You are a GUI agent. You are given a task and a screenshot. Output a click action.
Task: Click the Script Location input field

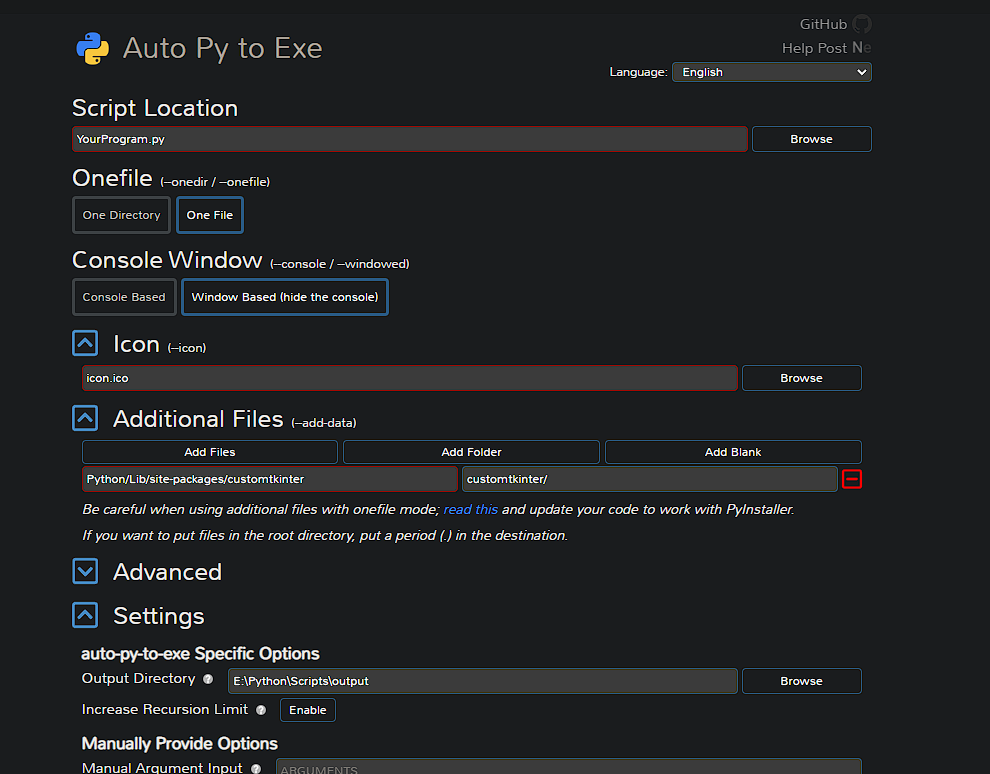point(410,139)
